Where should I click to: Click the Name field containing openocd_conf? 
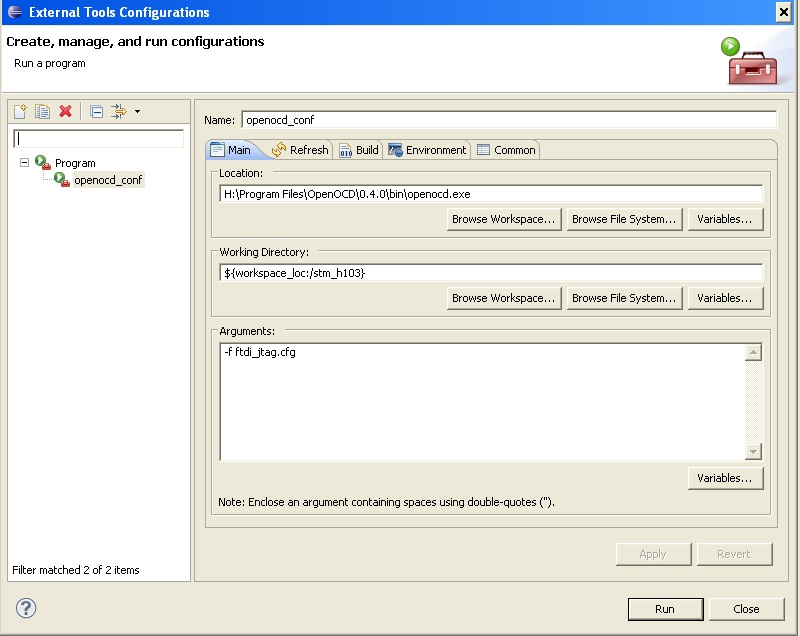[509, 120]
